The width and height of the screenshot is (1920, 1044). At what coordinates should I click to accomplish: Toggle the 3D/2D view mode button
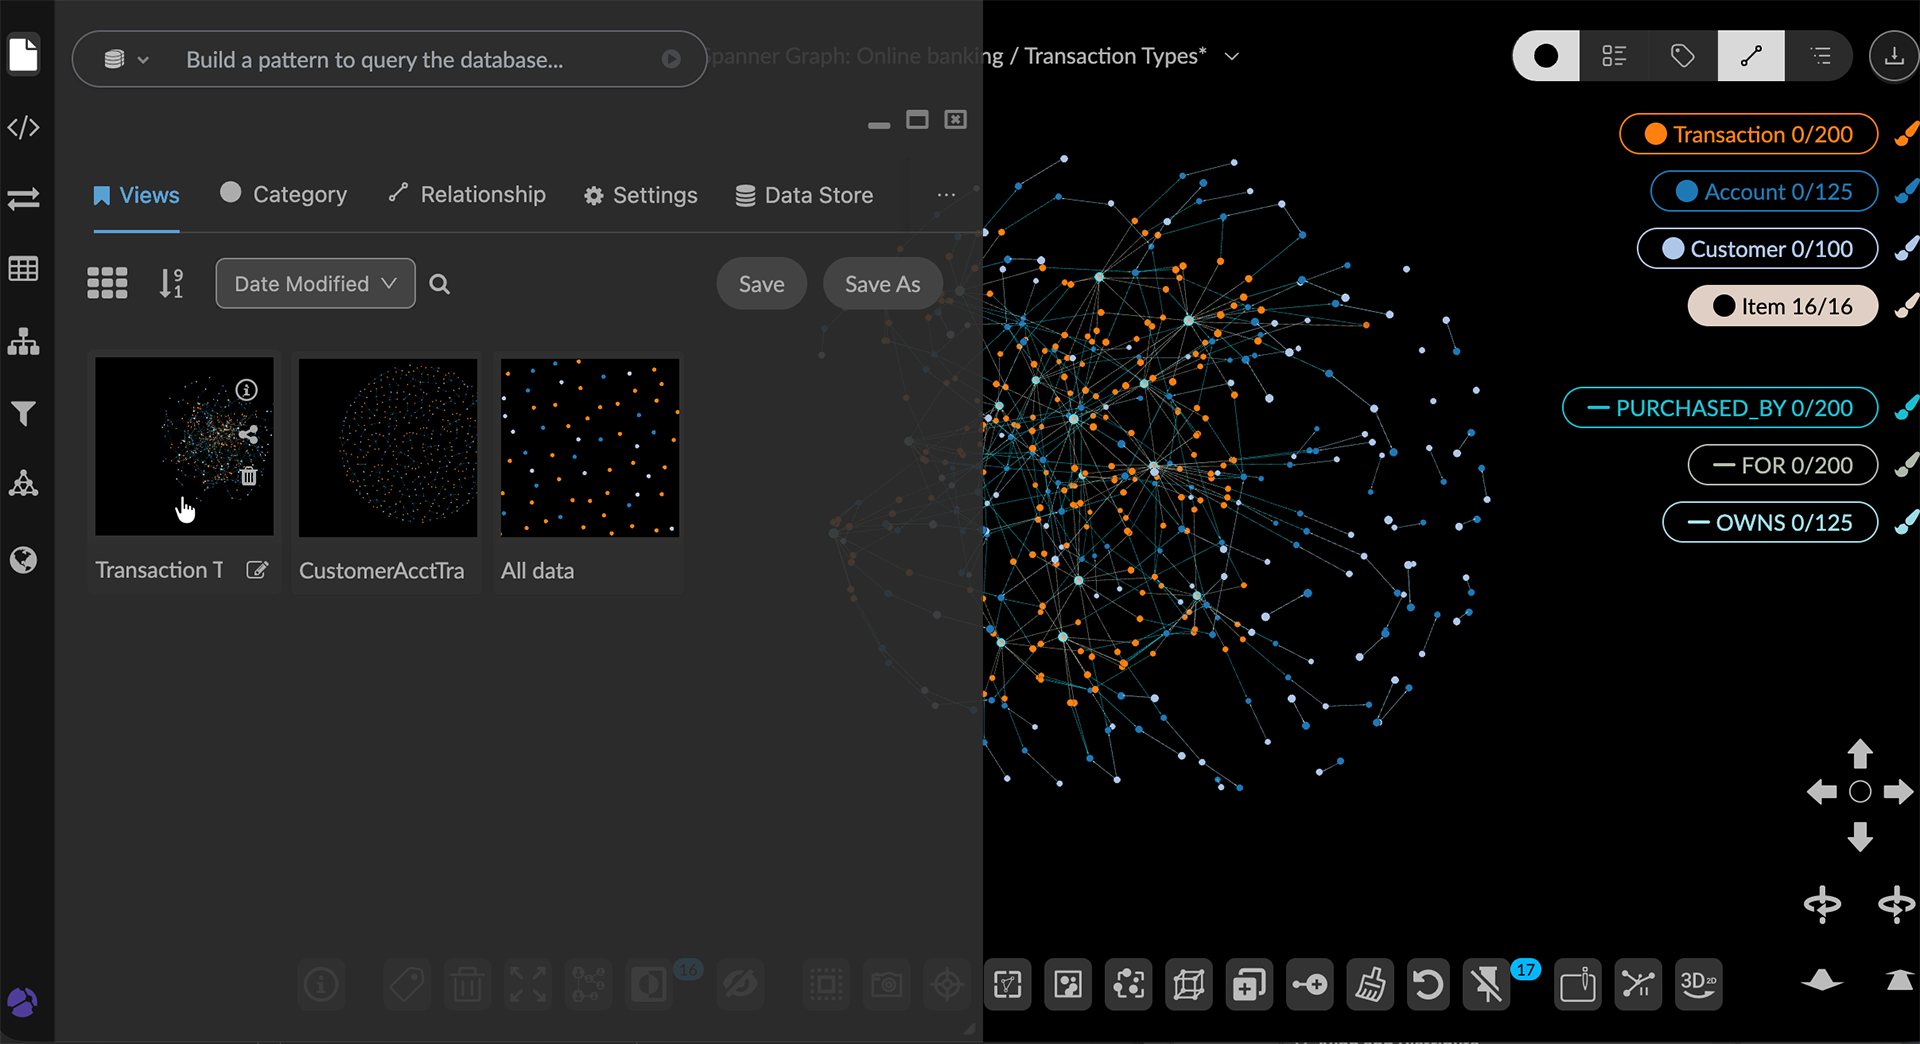[1698, 985]
